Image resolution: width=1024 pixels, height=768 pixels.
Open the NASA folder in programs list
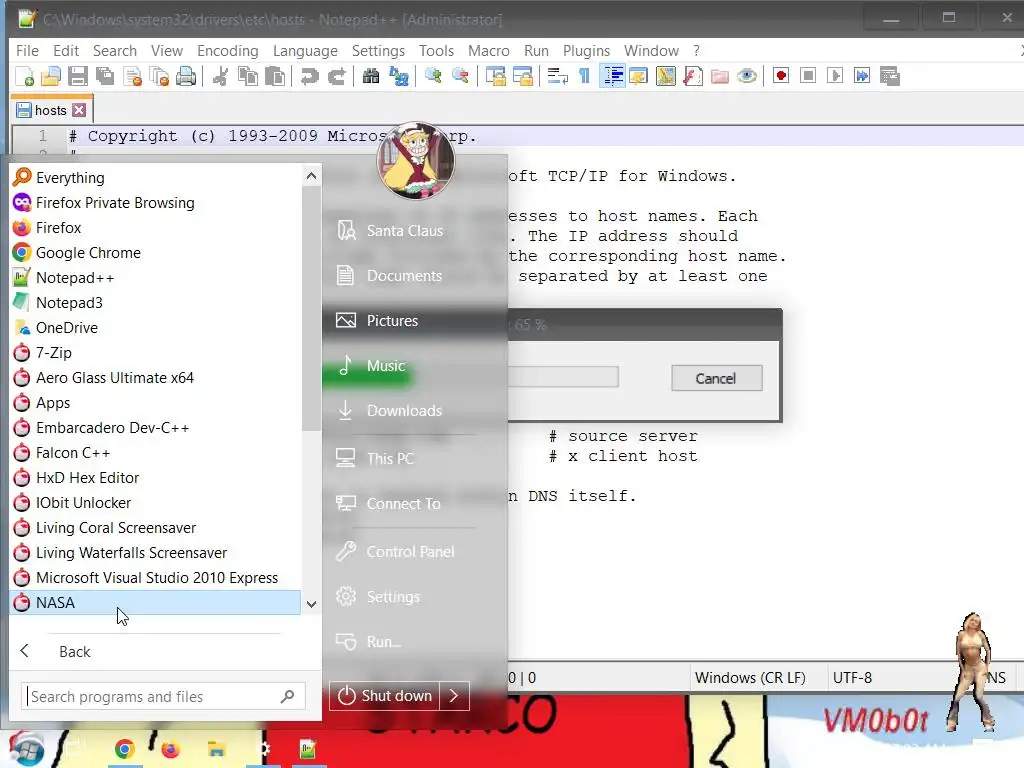[155, 603]
